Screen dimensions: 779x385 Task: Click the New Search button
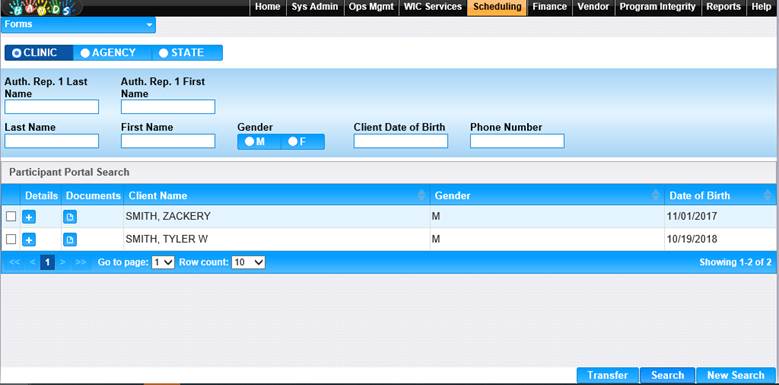[736, 376]
